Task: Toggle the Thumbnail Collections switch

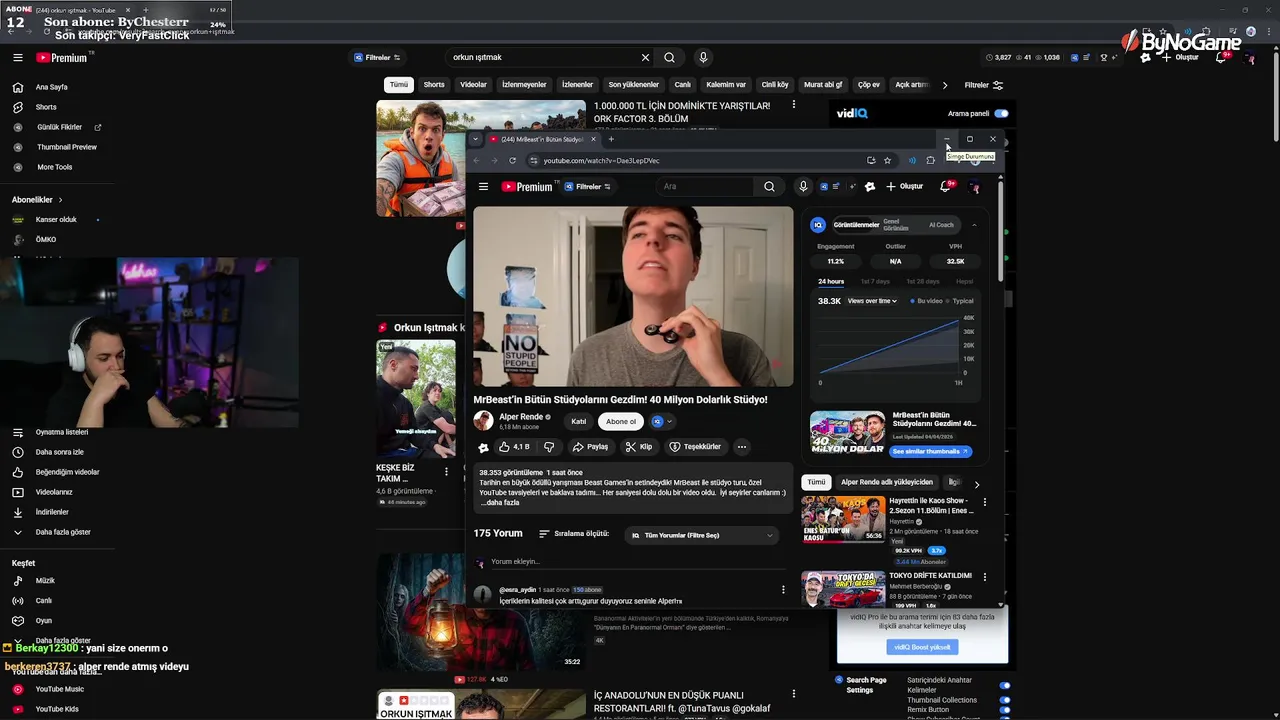Action: [1005, 700]
